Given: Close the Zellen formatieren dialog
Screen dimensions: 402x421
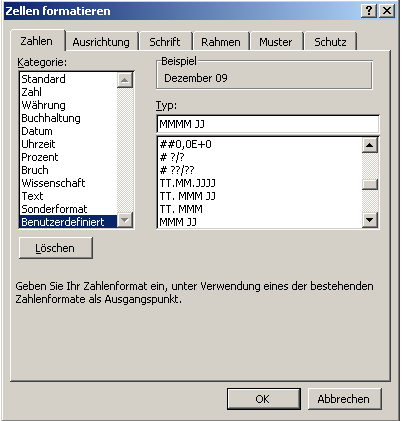Looking at the screenshot, I should click(387, 11).
